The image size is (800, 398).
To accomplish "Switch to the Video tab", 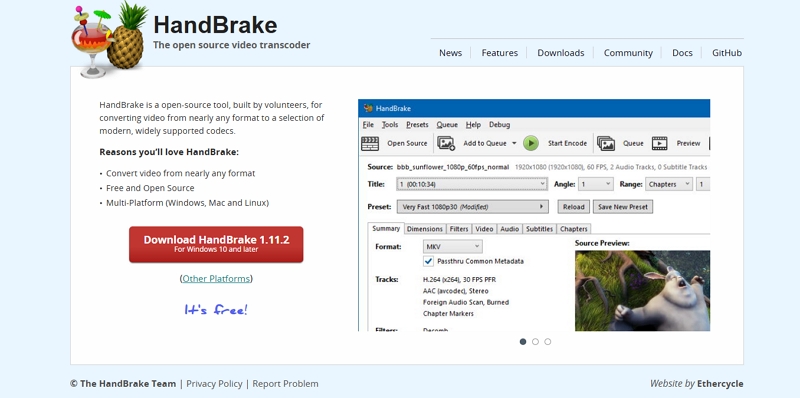I will [484, 229].
